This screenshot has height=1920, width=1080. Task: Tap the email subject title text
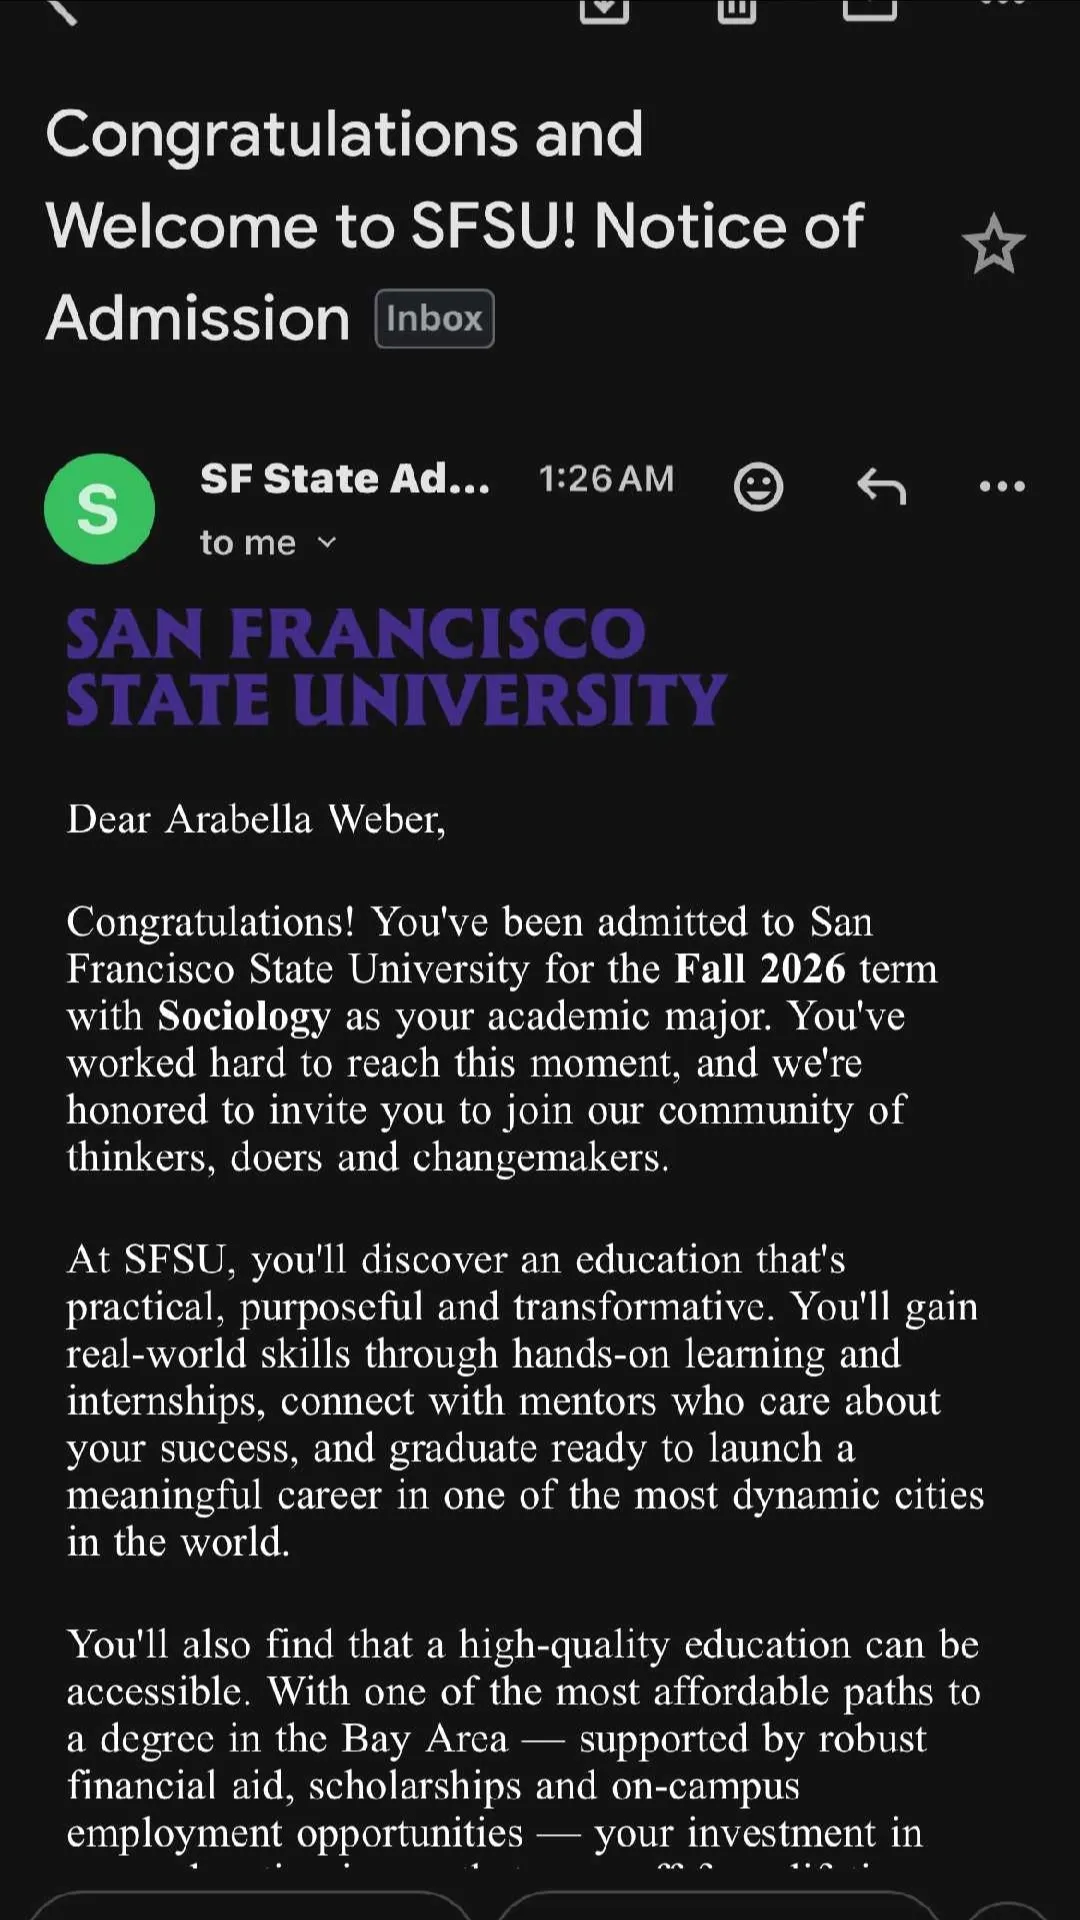pyautogui.click(x=455, y=225)
